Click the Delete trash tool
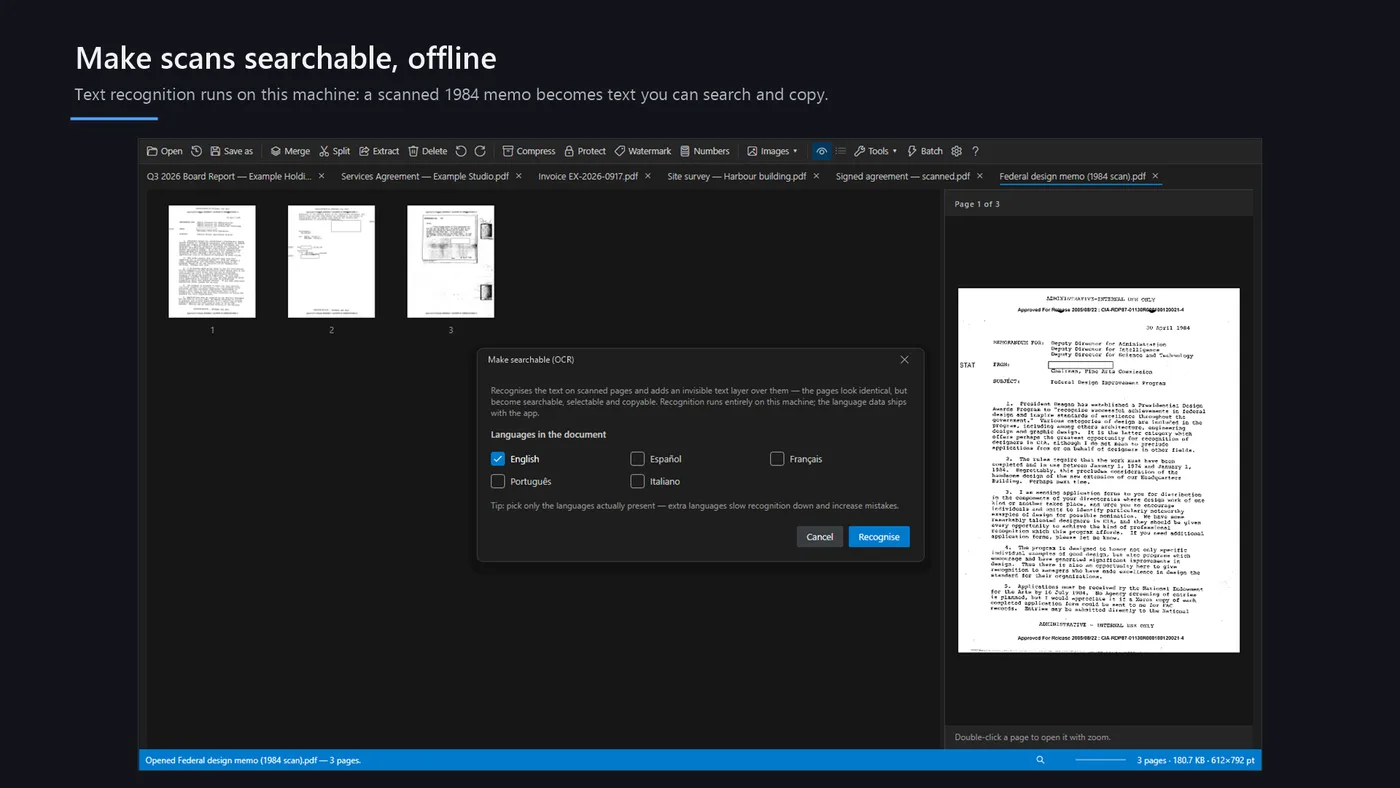The image size is (1400, 788). tap(428, 151)
